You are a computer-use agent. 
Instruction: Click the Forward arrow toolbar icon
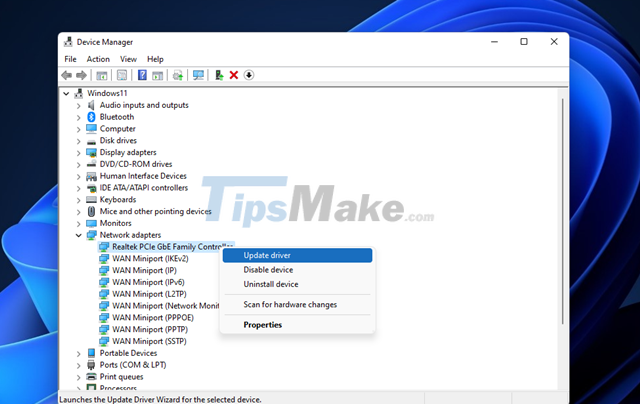click(x=81, y=75)
